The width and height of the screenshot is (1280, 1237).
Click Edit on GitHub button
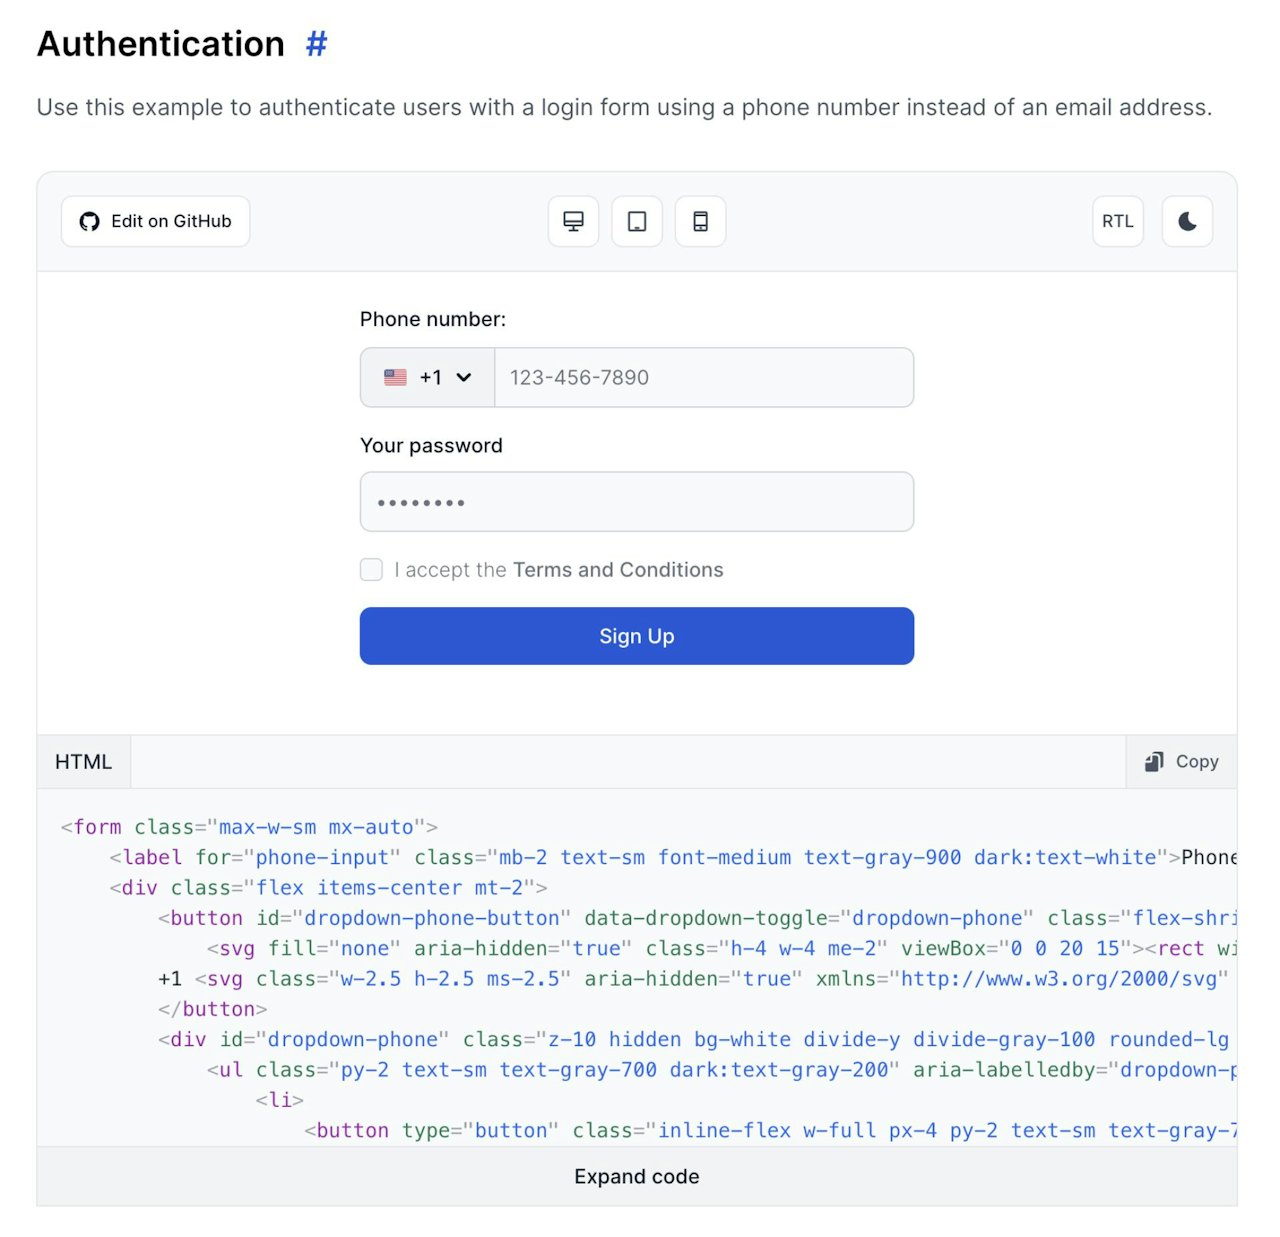(x=156, y=222)
